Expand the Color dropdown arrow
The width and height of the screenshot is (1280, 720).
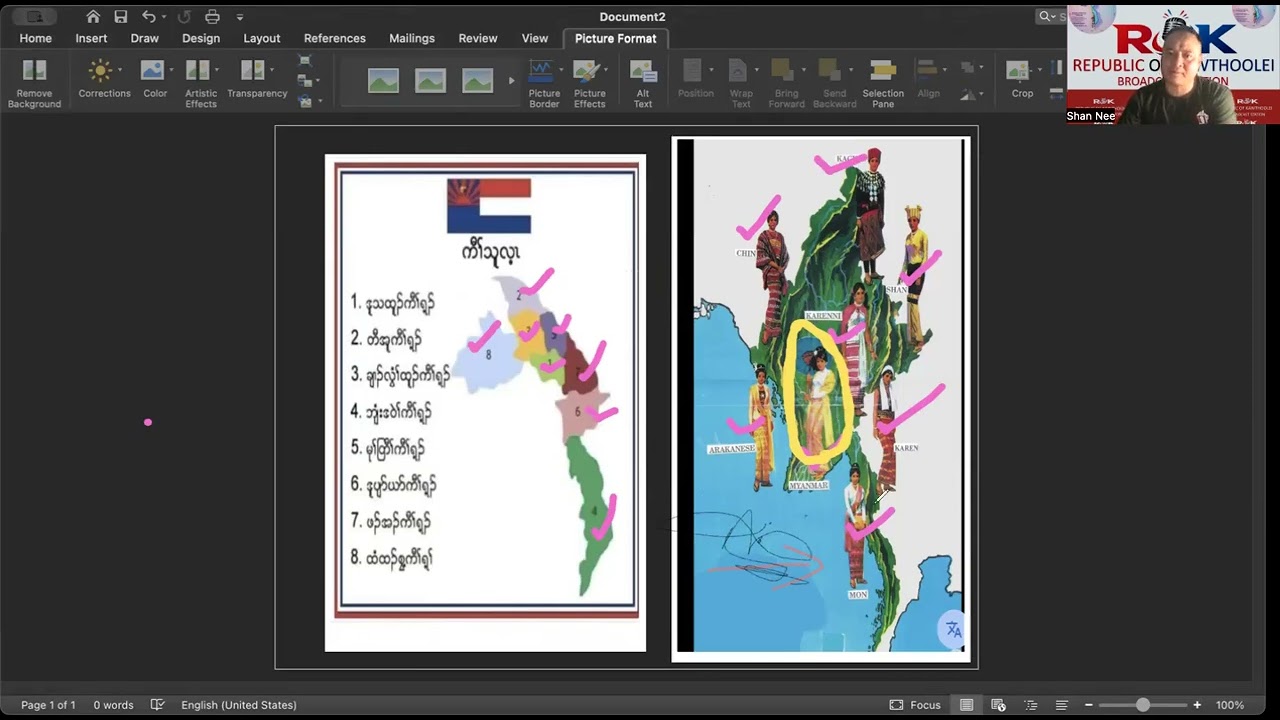(x=171, y=70)
